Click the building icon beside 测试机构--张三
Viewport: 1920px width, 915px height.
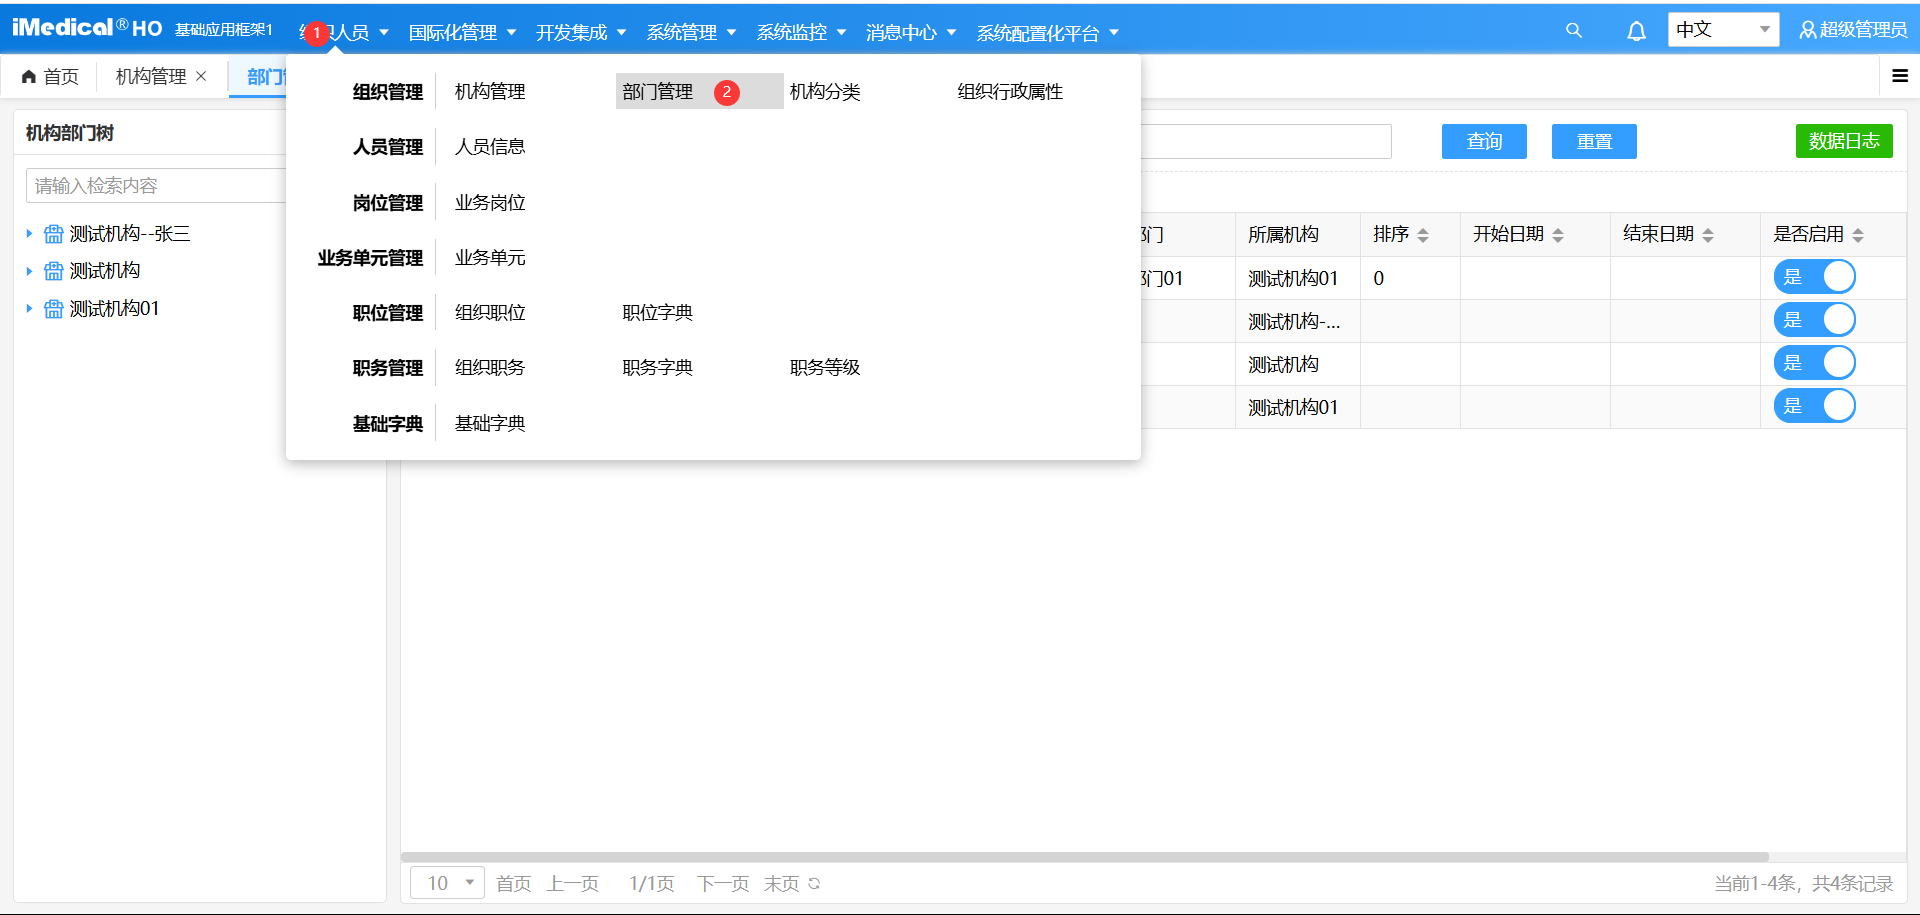tap(52, 233)
